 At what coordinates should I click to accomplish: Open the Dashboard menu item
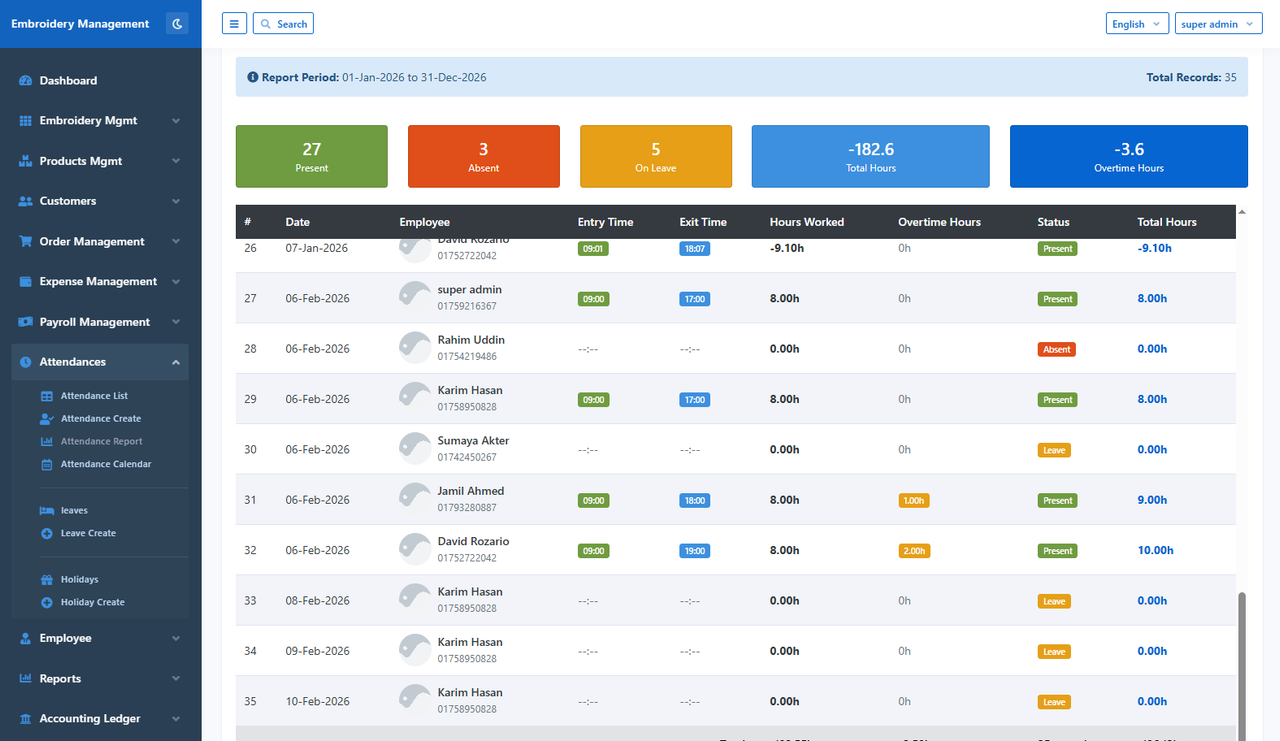pyautogui.click(x=100, y=81)
